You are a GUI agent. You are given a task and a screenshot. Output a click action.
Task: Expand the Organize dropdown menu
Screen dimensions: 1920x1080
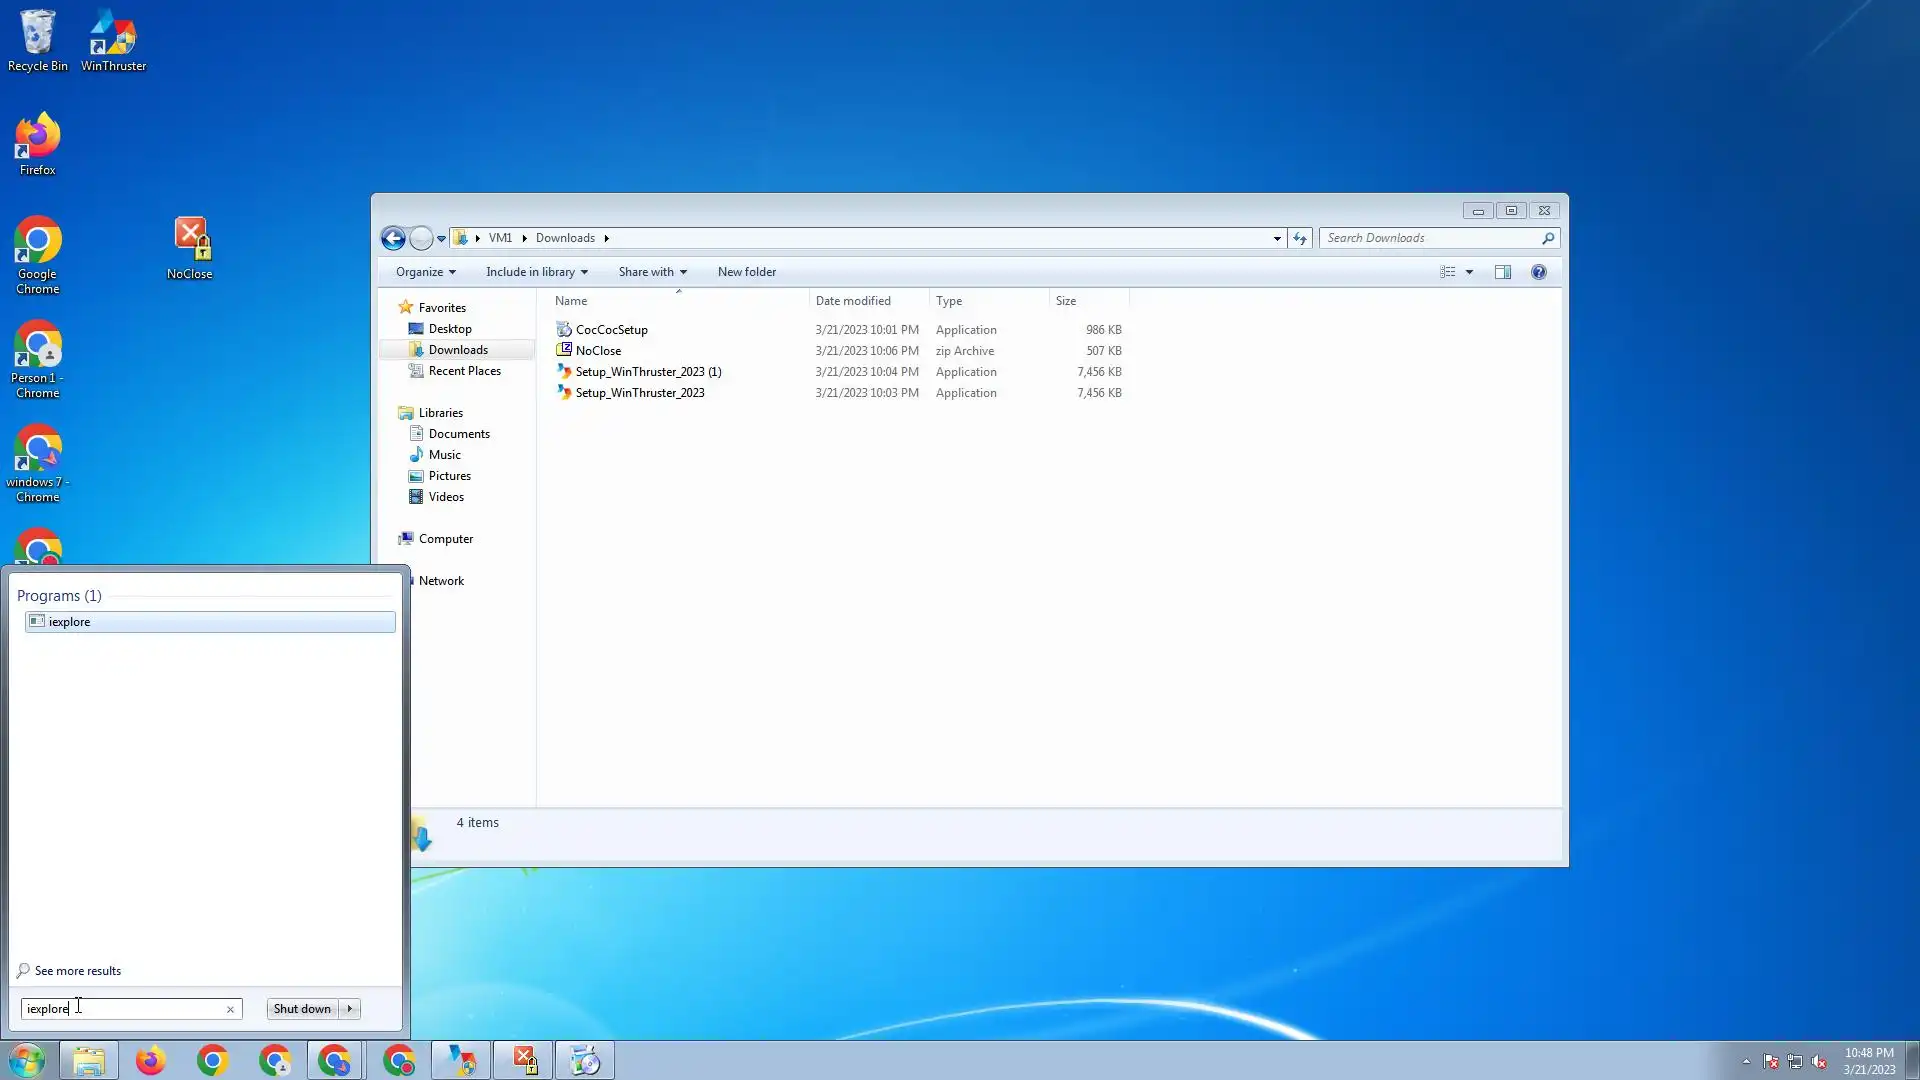pyautogui.click(x=425, y=272)
